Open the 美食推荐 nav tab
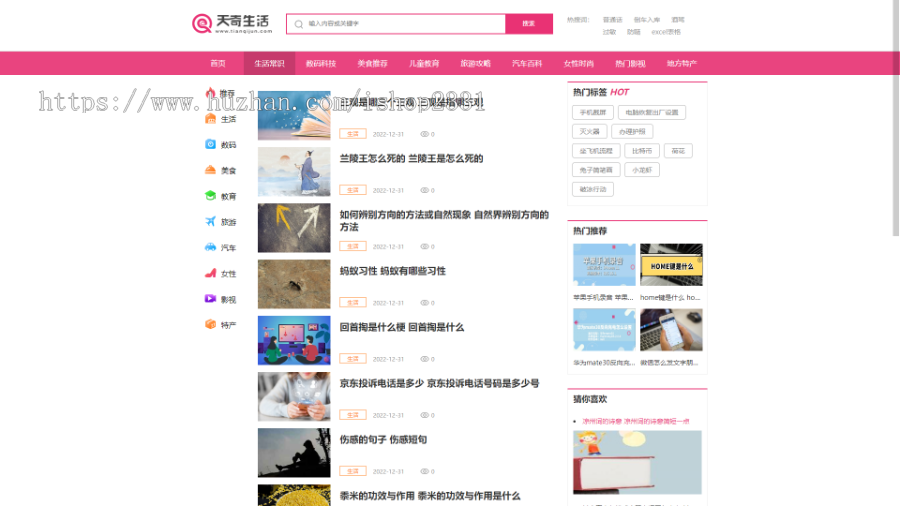Screen dimensions: 900x506 pos(373,64)
